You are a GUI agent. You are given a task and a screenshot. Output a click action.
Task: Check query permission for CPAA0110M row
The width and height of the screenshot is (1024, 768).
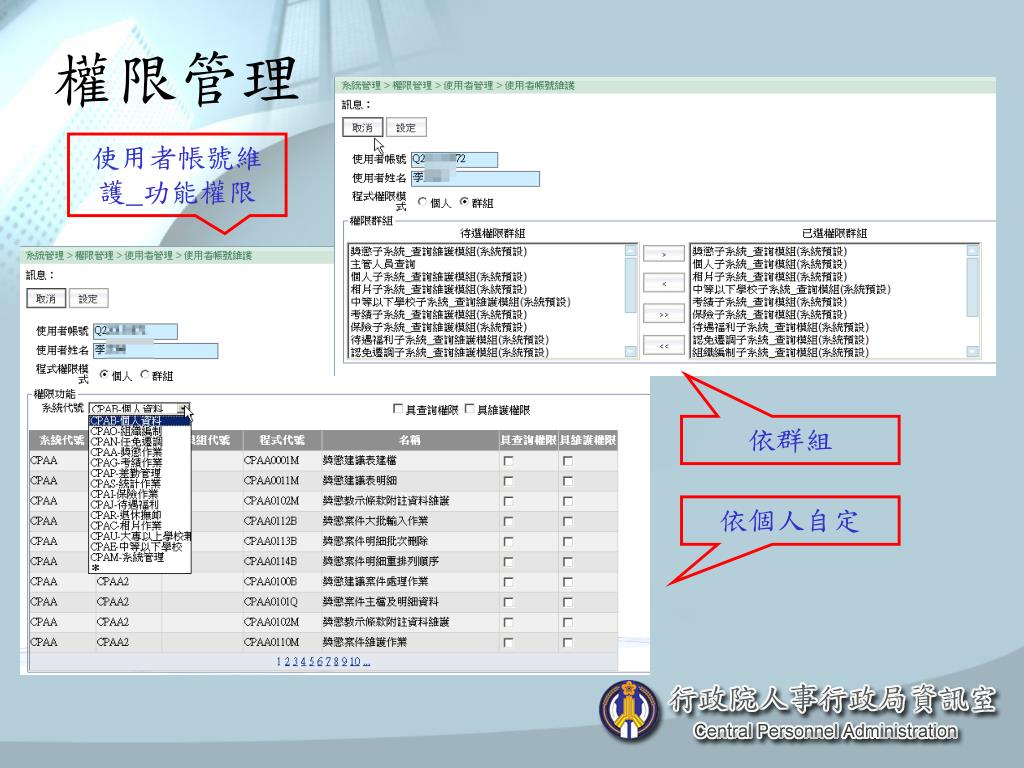tap(508, 643)
